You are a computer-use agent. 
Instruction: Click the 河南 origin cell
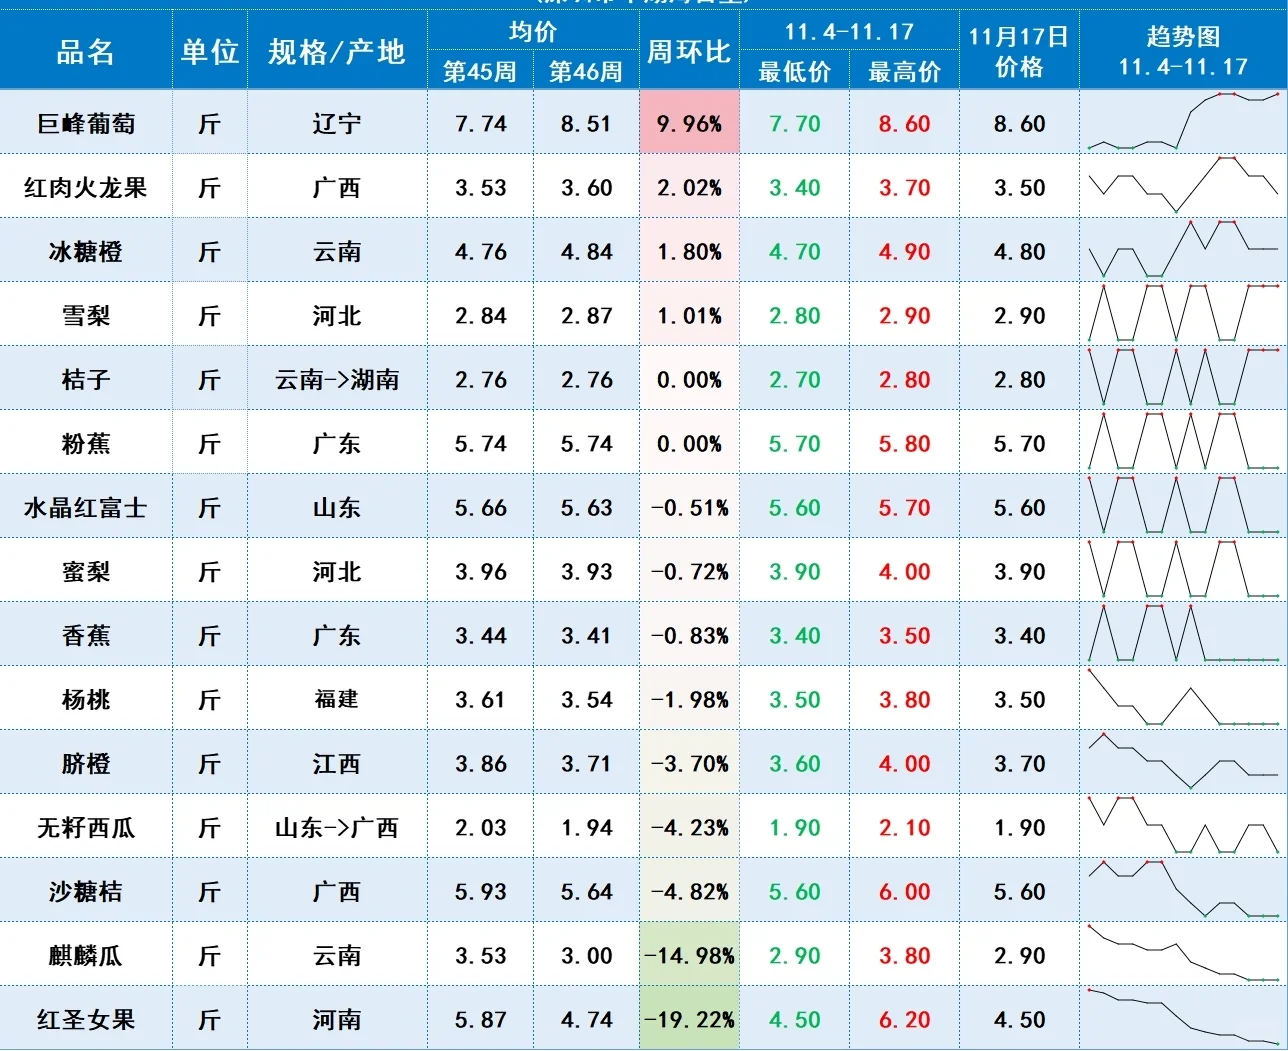click(x=337, y=1020)
